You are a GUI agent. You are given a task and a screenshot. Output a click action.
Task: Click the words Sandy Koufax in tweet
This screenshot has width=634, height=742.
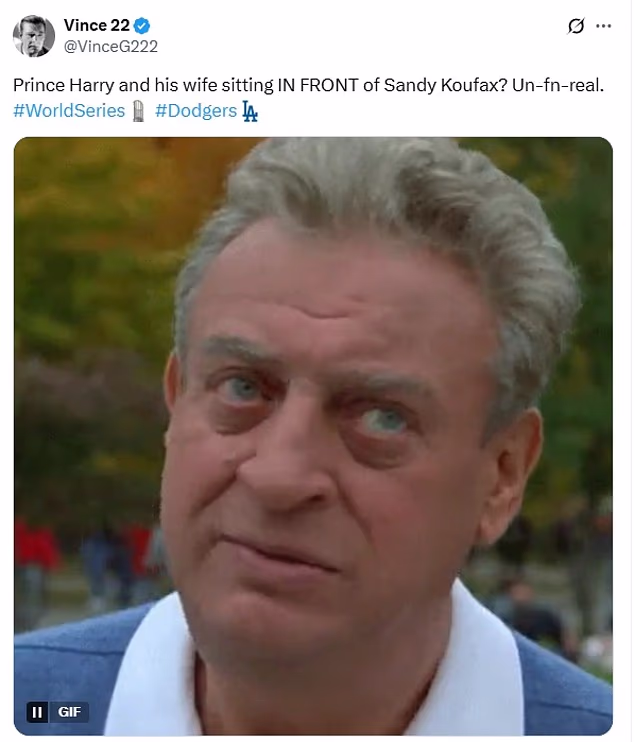(x=445, y=85)
